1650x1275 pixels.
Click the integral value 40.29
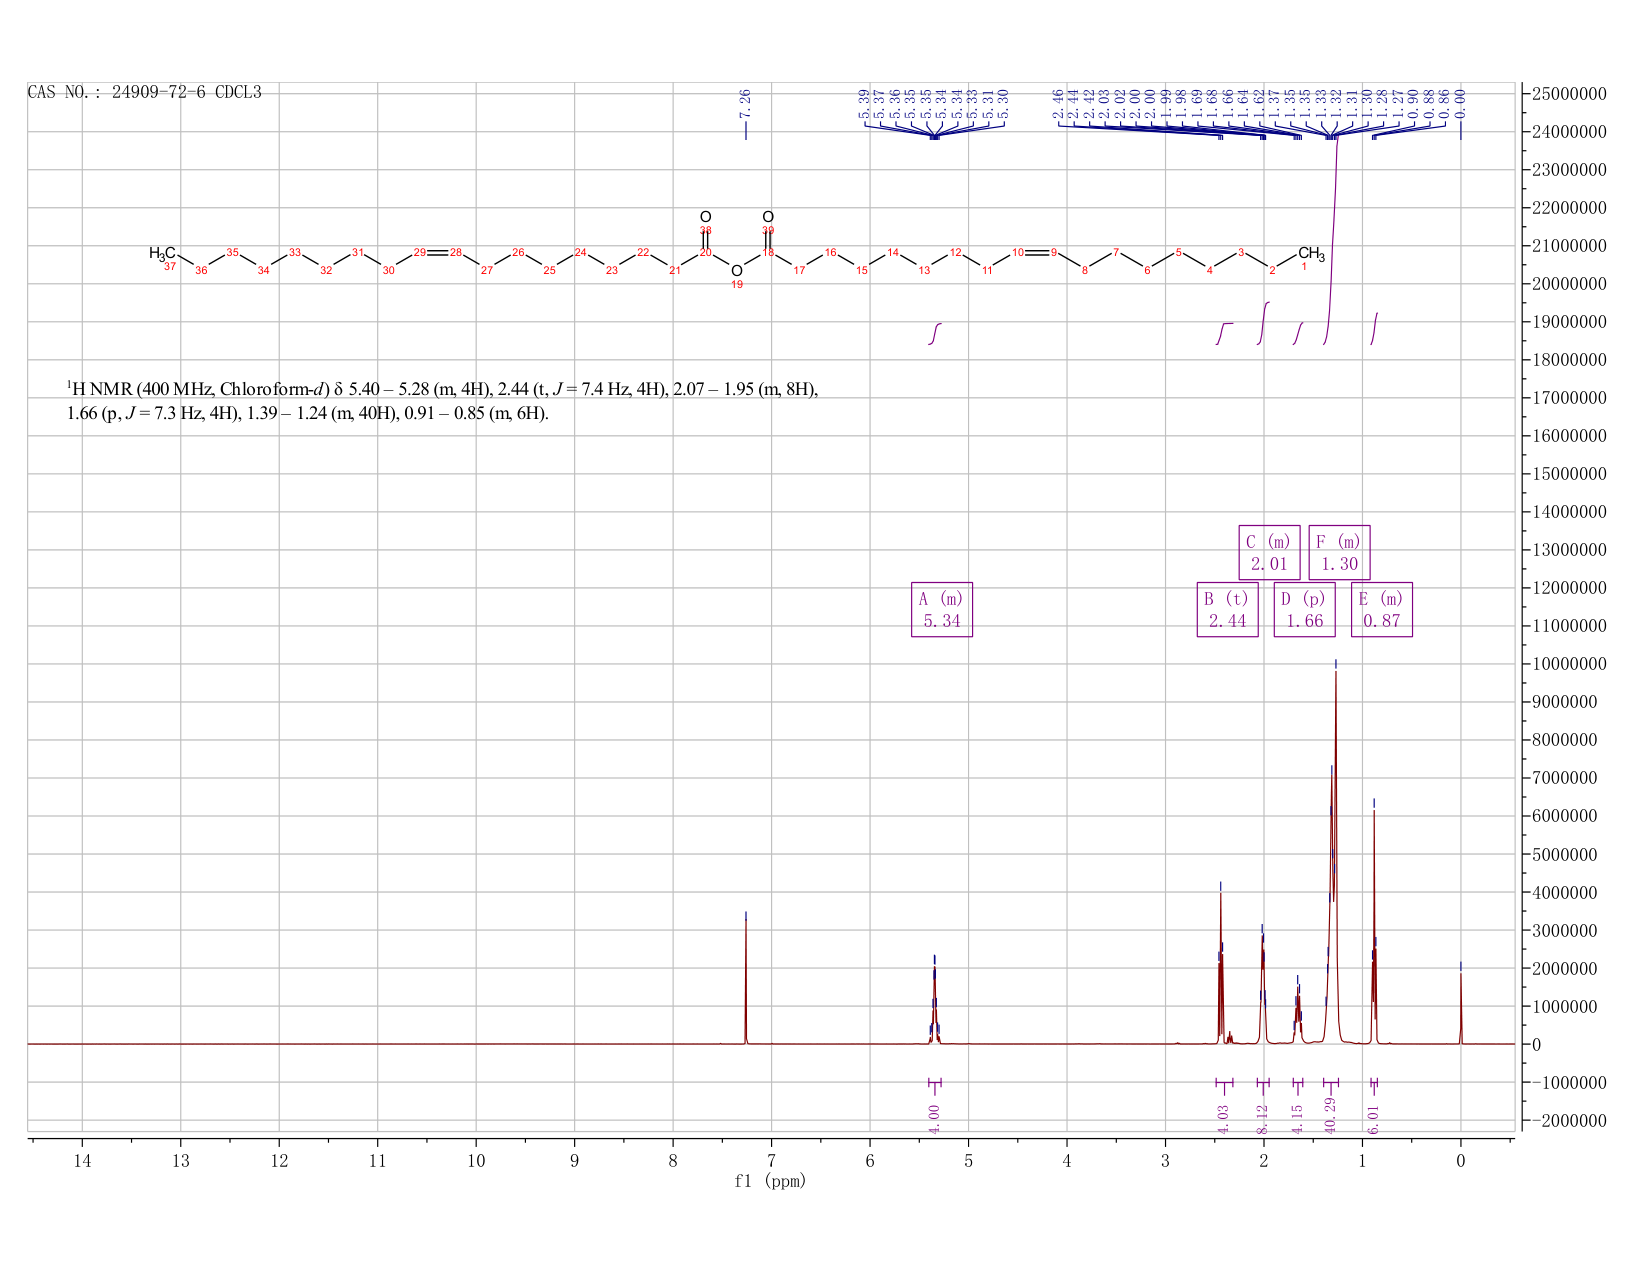(x=1331, y=1116)
